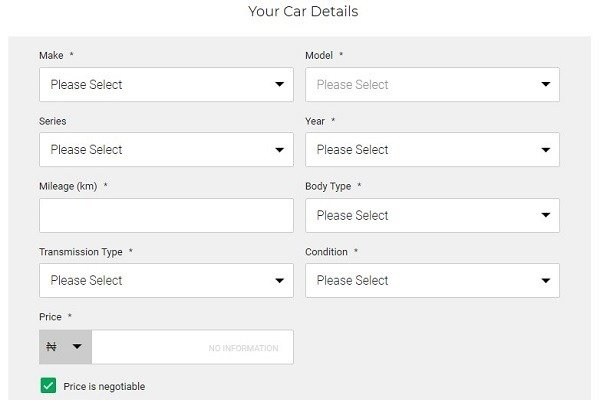
Task: Click the arrow icon in Series field
Action: pyautogui.click(x=279, y=150)
